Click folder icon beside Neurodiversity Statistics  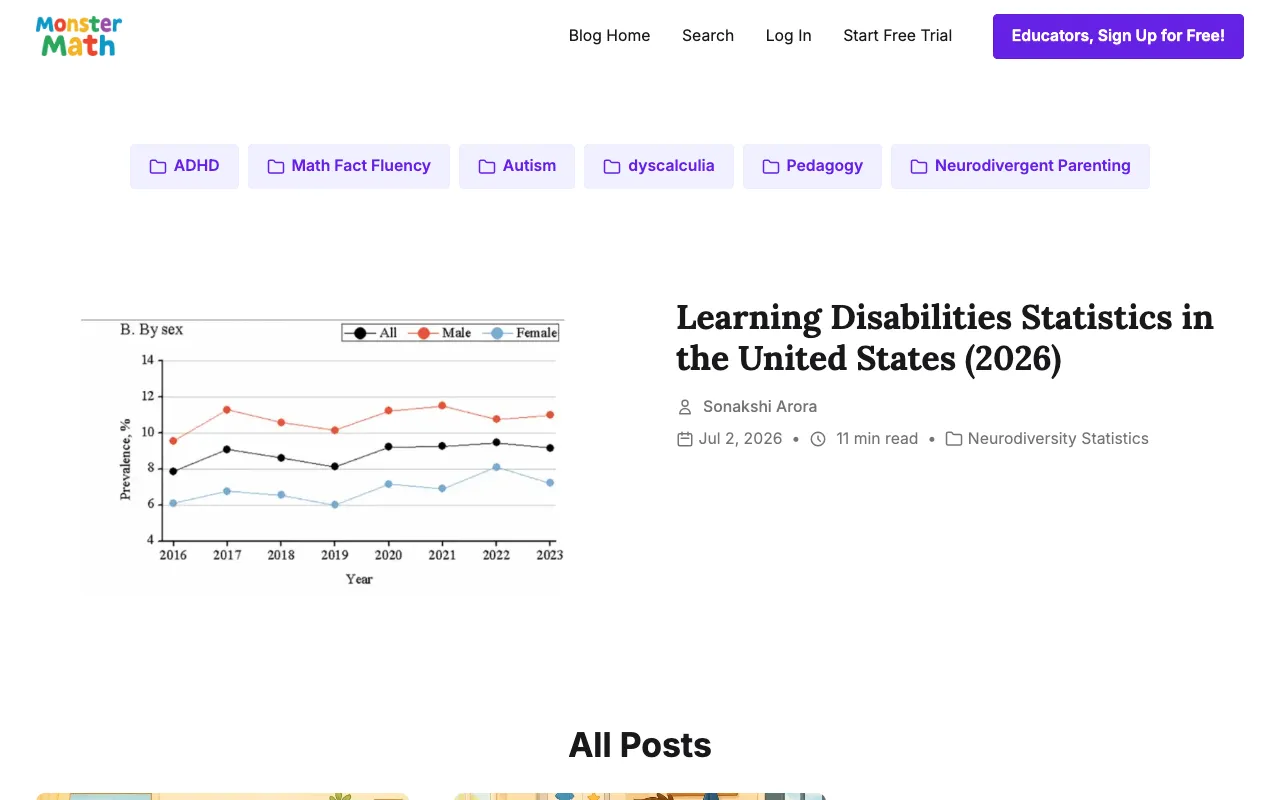954,439
